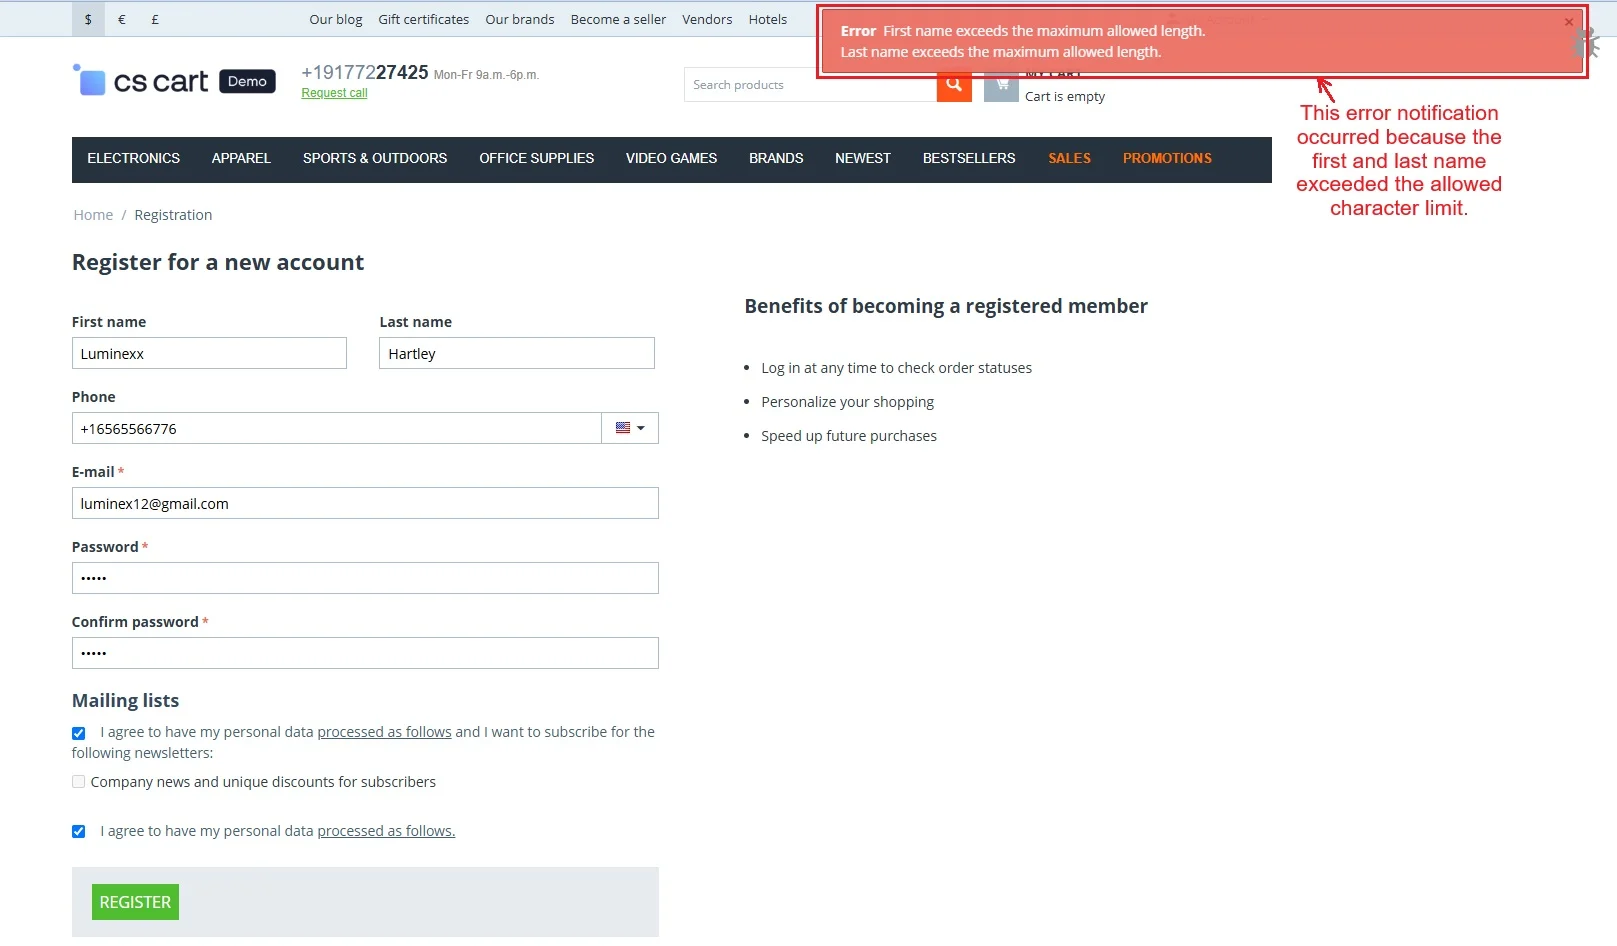Switch currency to euro
Viewport: 1617px width, 946px height.
click(122, 19)
